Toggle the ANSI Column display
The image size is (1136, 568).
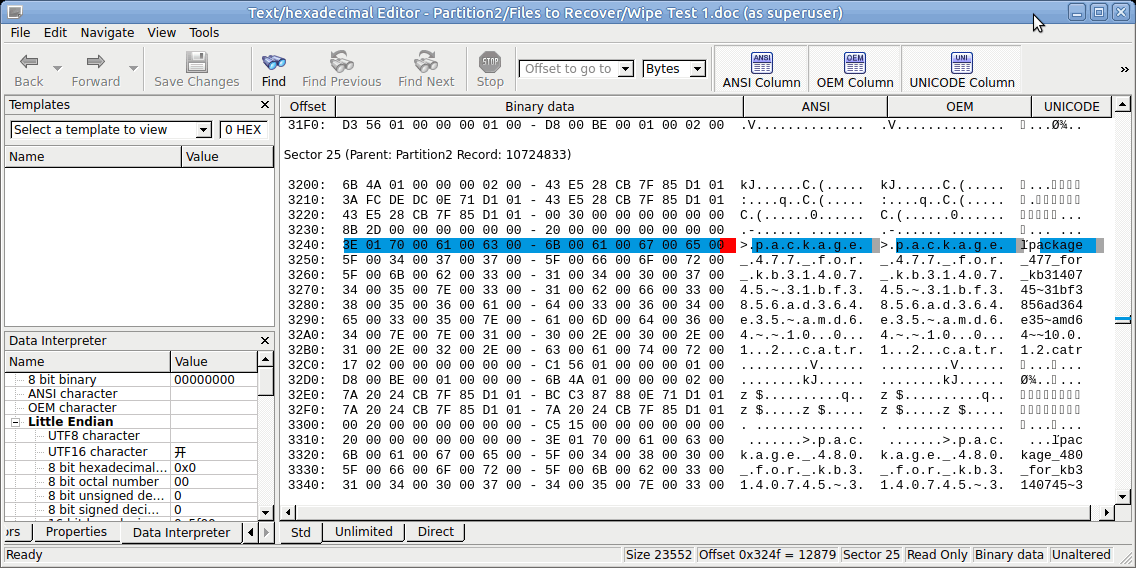(x=761, y=69)
